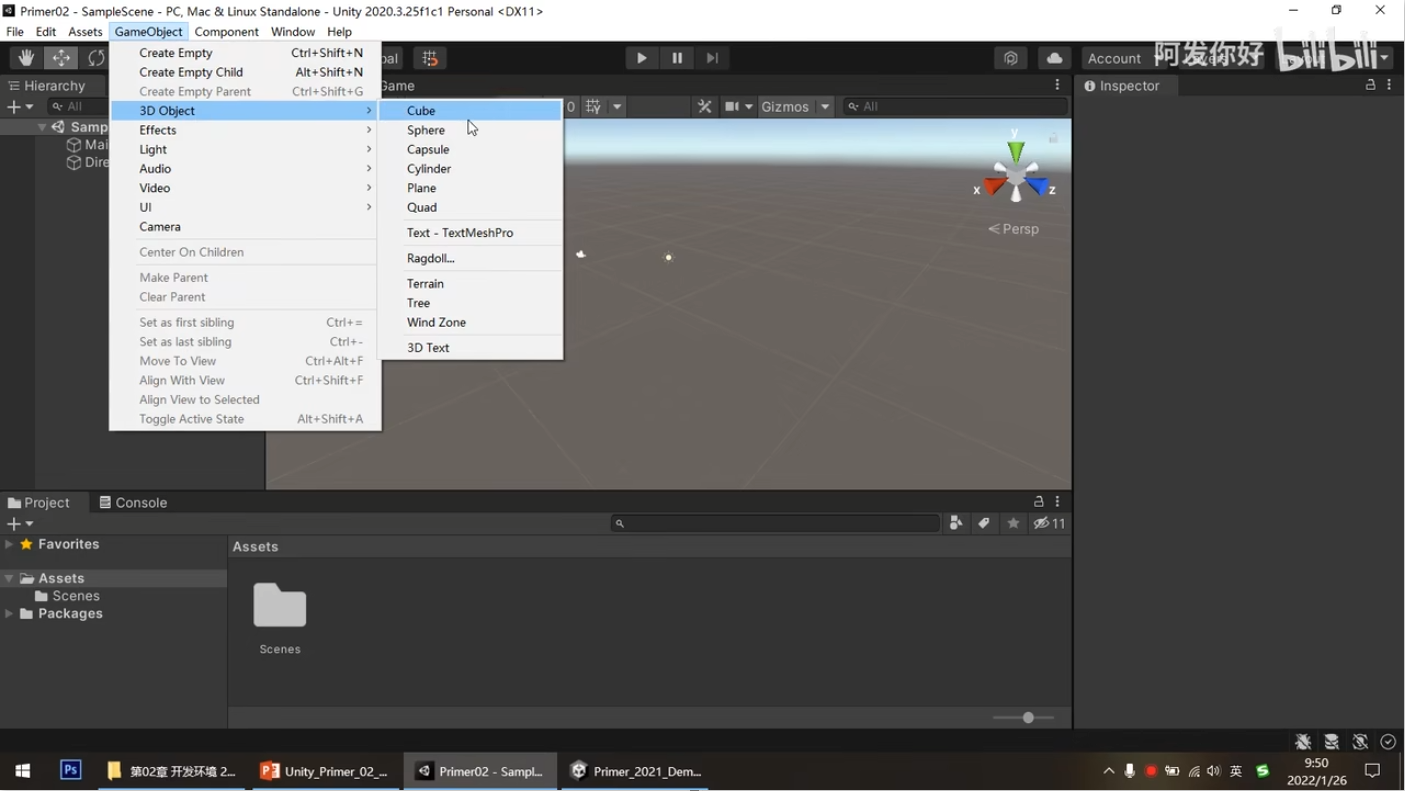Expand Light submenu
The width and height of the screenshot is (1405, 791).
point(245,149)
